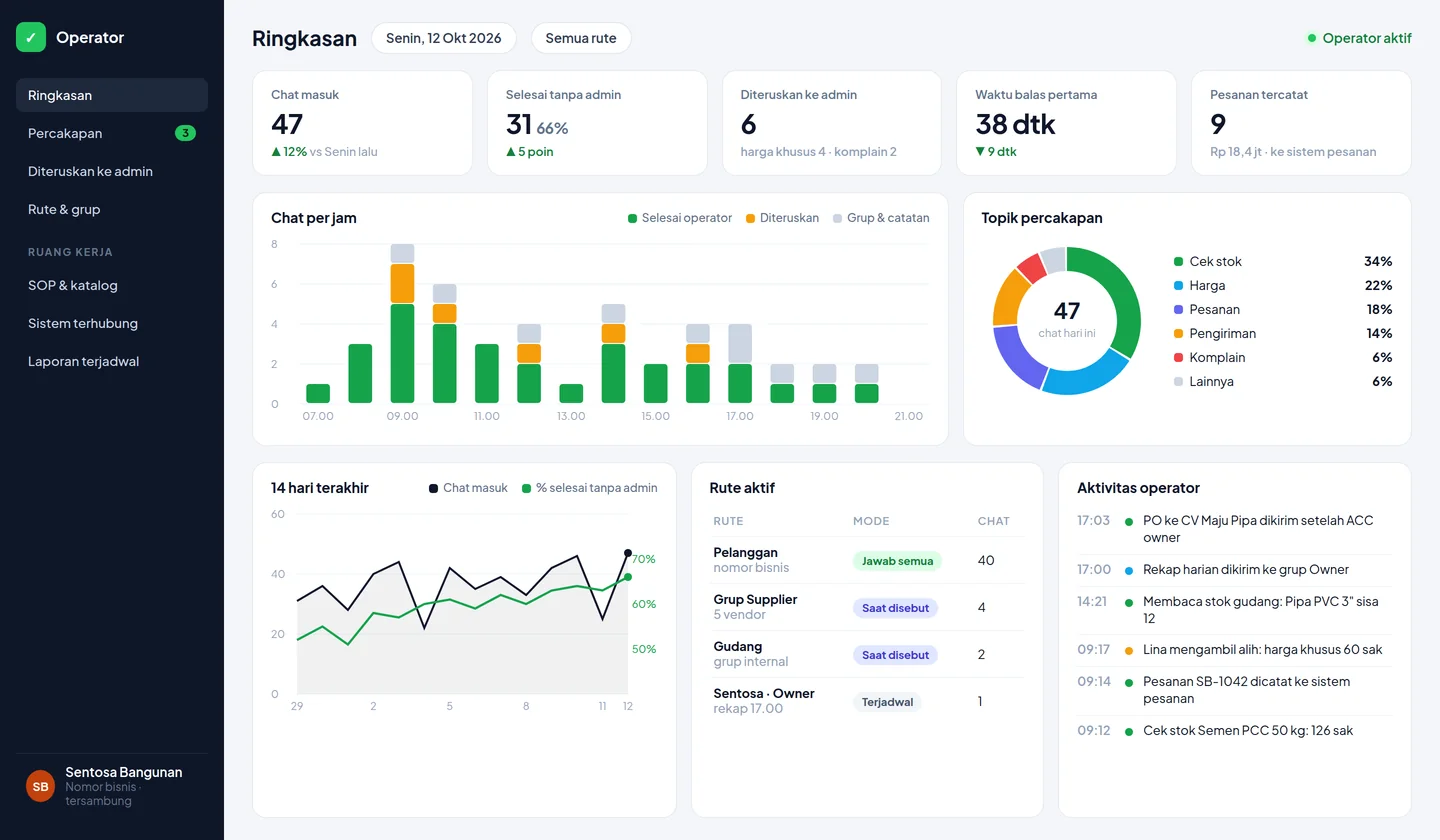Click the Lainnya topic legend entry
The height and width of the screenshot is (840, 1440).
[x=1283, y=382]
